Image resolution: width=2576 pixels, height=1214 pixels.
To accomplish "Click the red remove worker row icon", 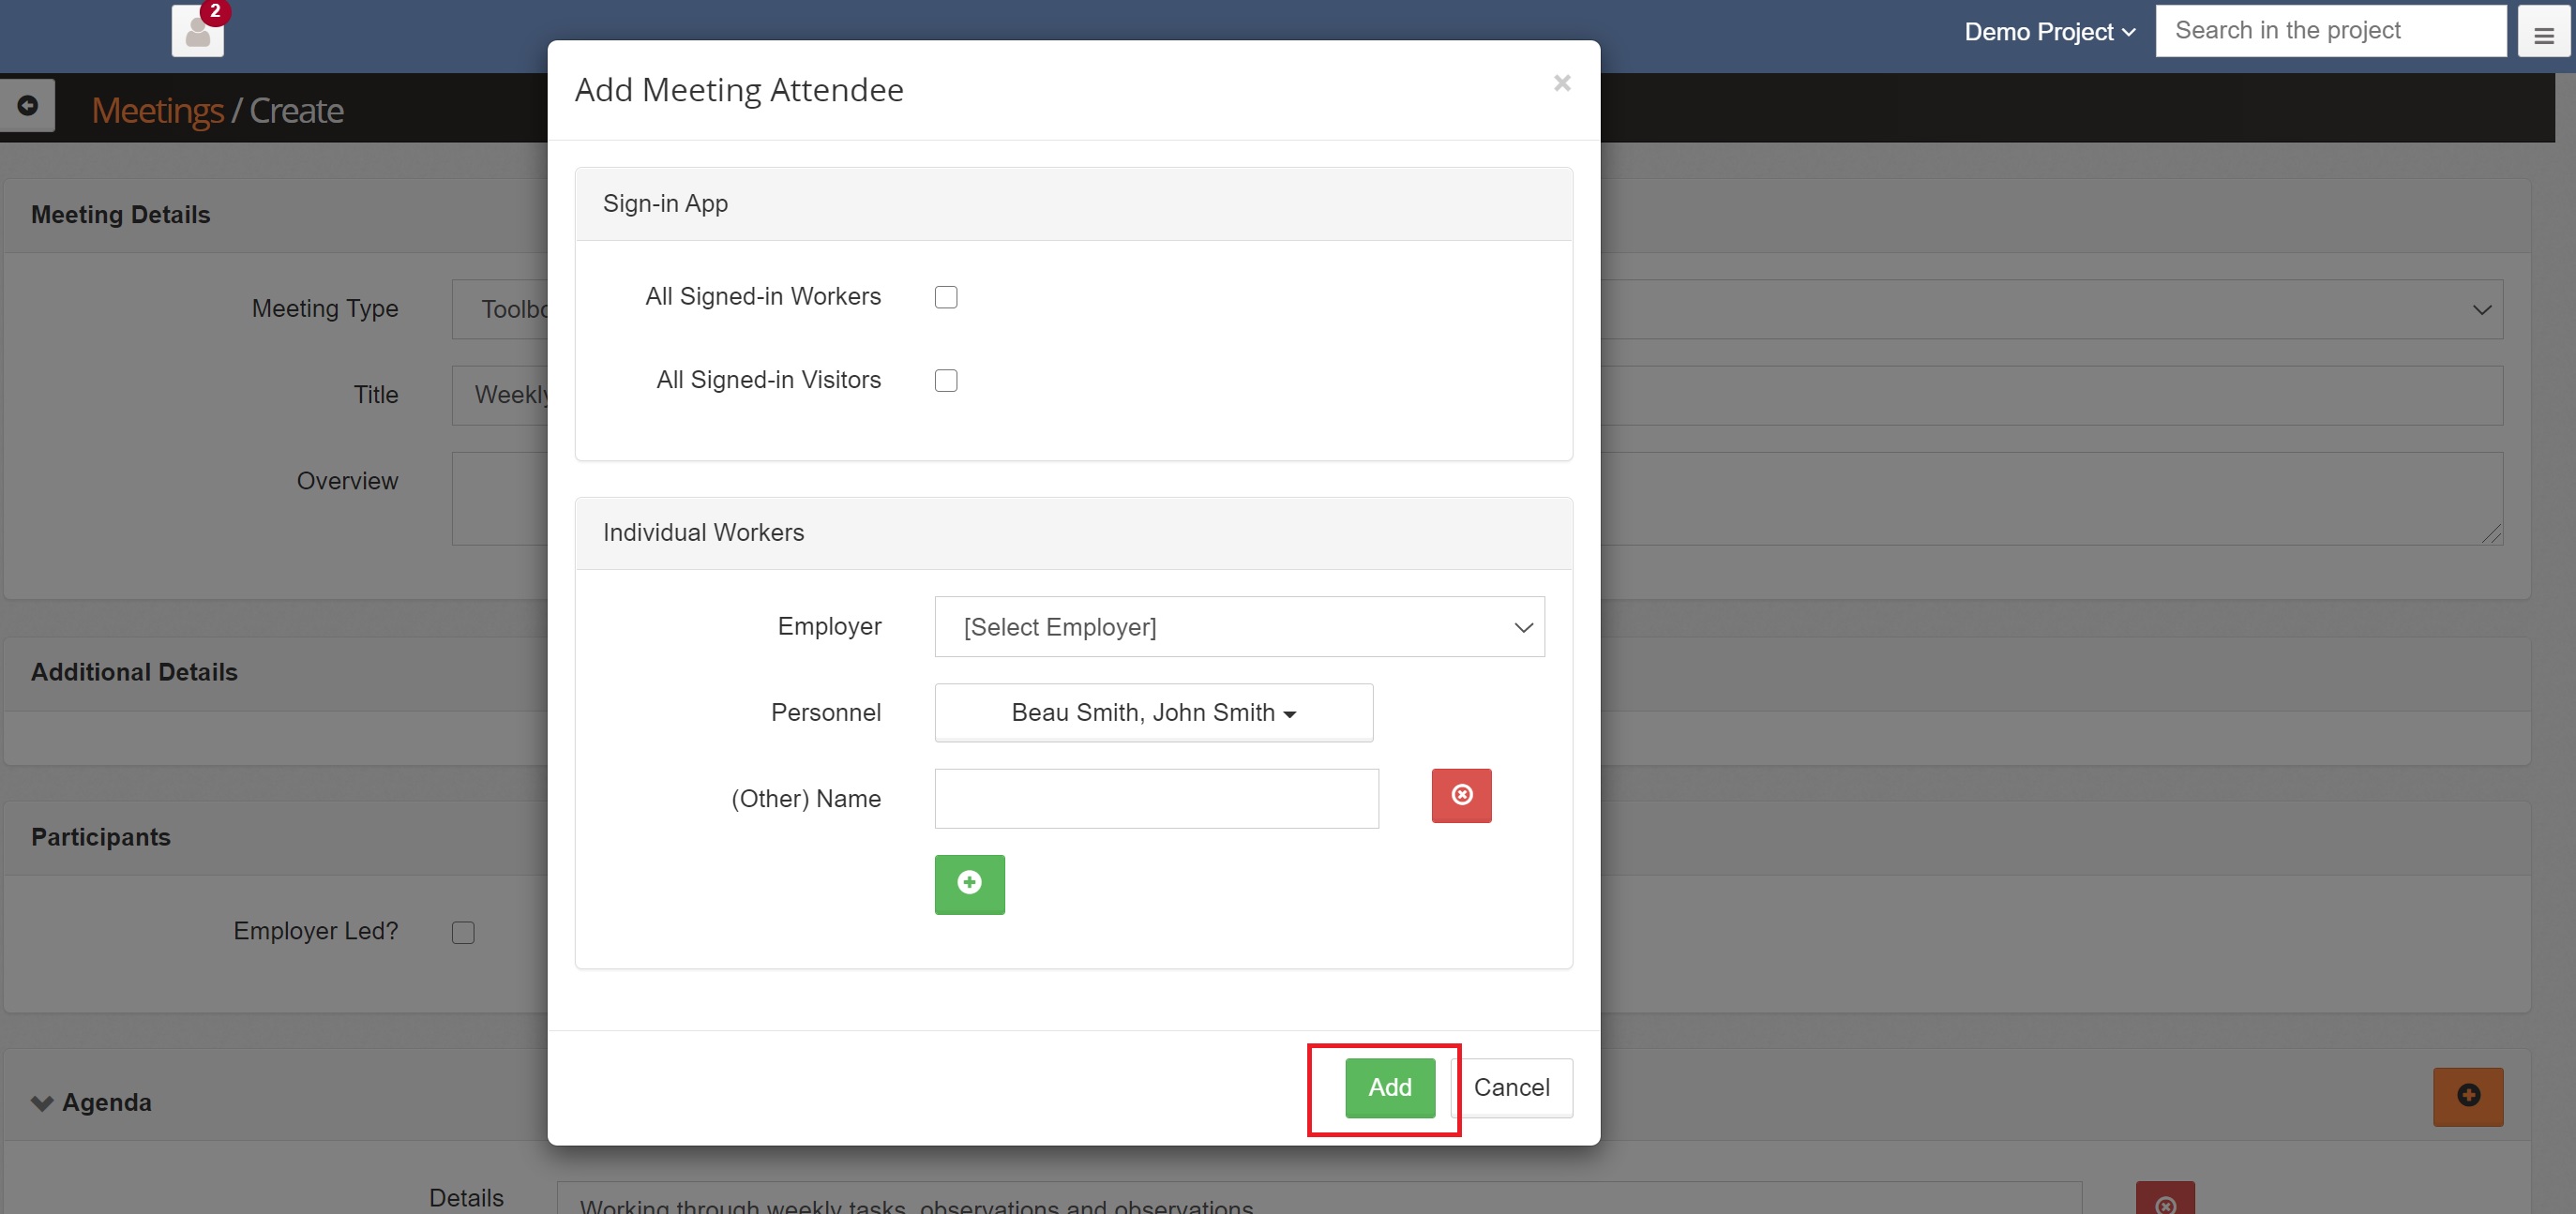I will click(x=1461, y=795).
